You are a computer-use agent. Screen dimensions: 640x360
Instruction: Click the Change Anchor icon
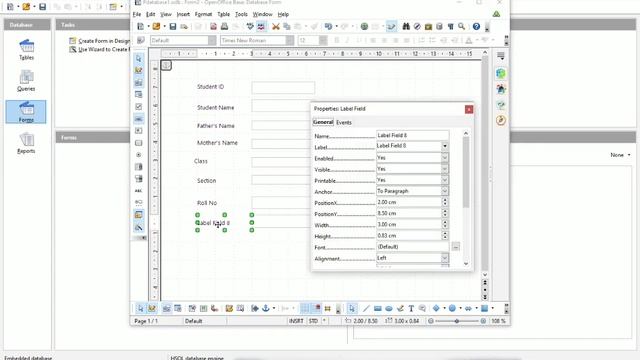point(266,308)
